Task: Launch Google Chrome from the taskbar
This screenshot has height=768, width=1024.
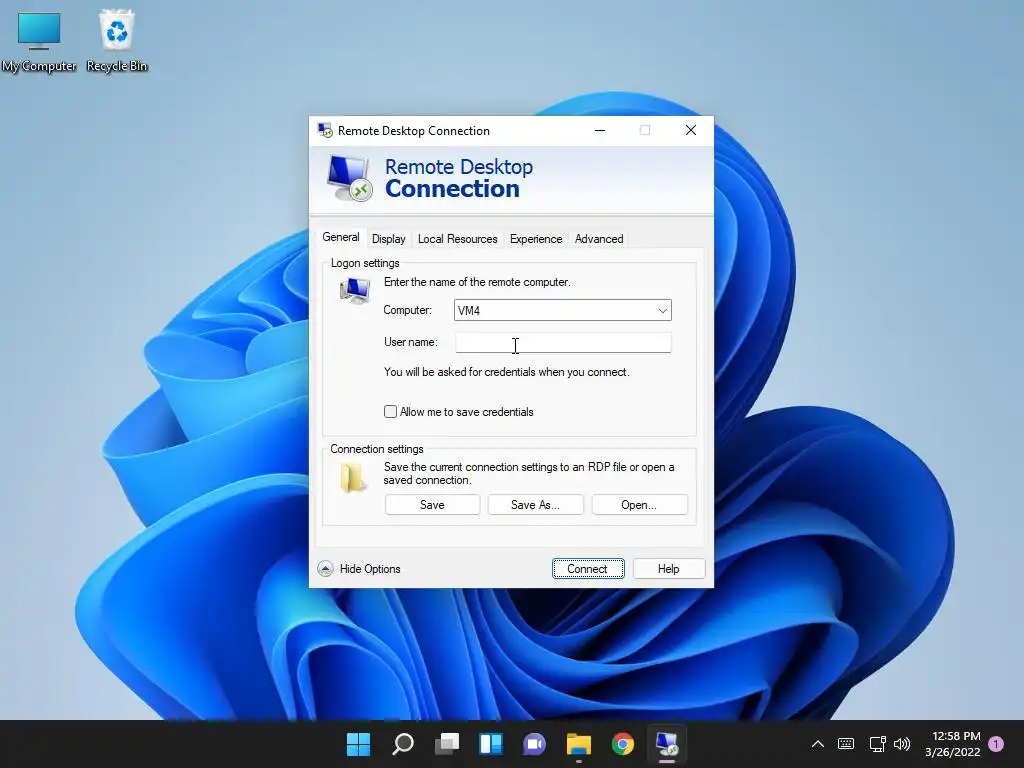Action: tap(622, 744)
